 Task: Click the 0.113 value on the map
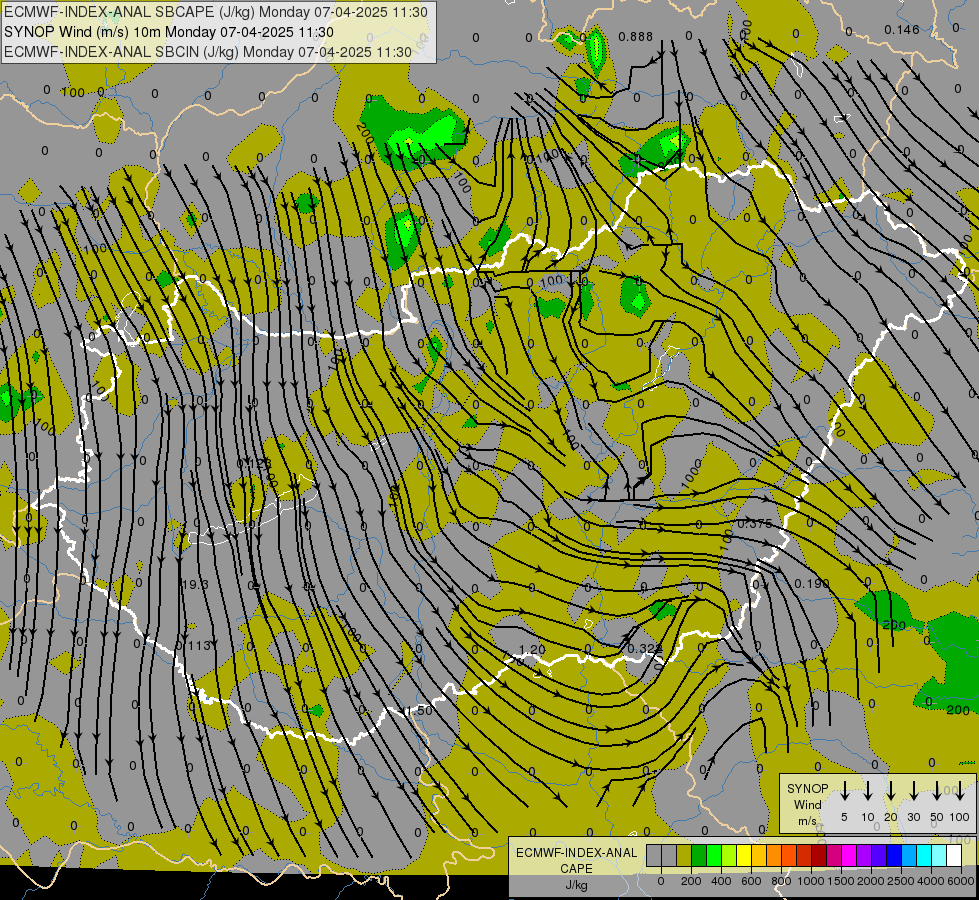194,645
